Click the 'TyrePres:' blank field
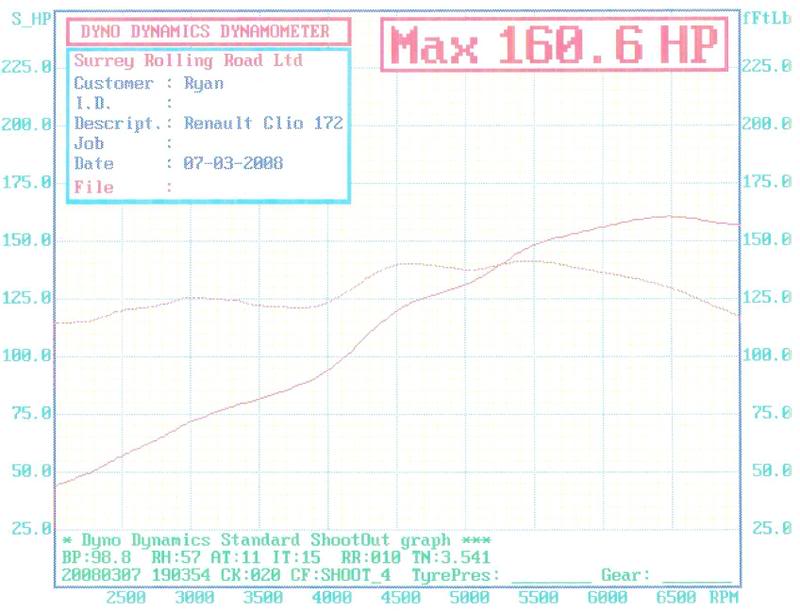The width and height of the screenshot is (800, 611). click(x=552, y=576)
